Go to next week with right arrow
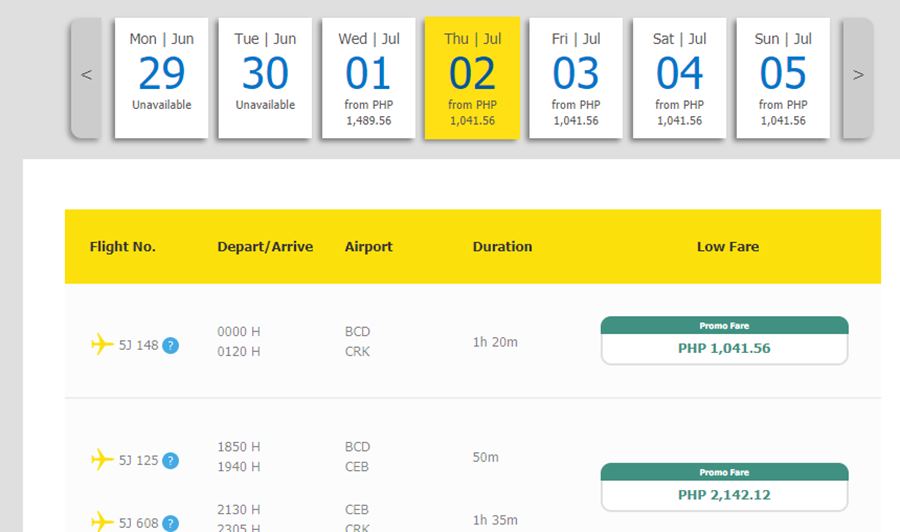Image resolution: width=900 pixels, height=532 pixels. coord(857,76)
